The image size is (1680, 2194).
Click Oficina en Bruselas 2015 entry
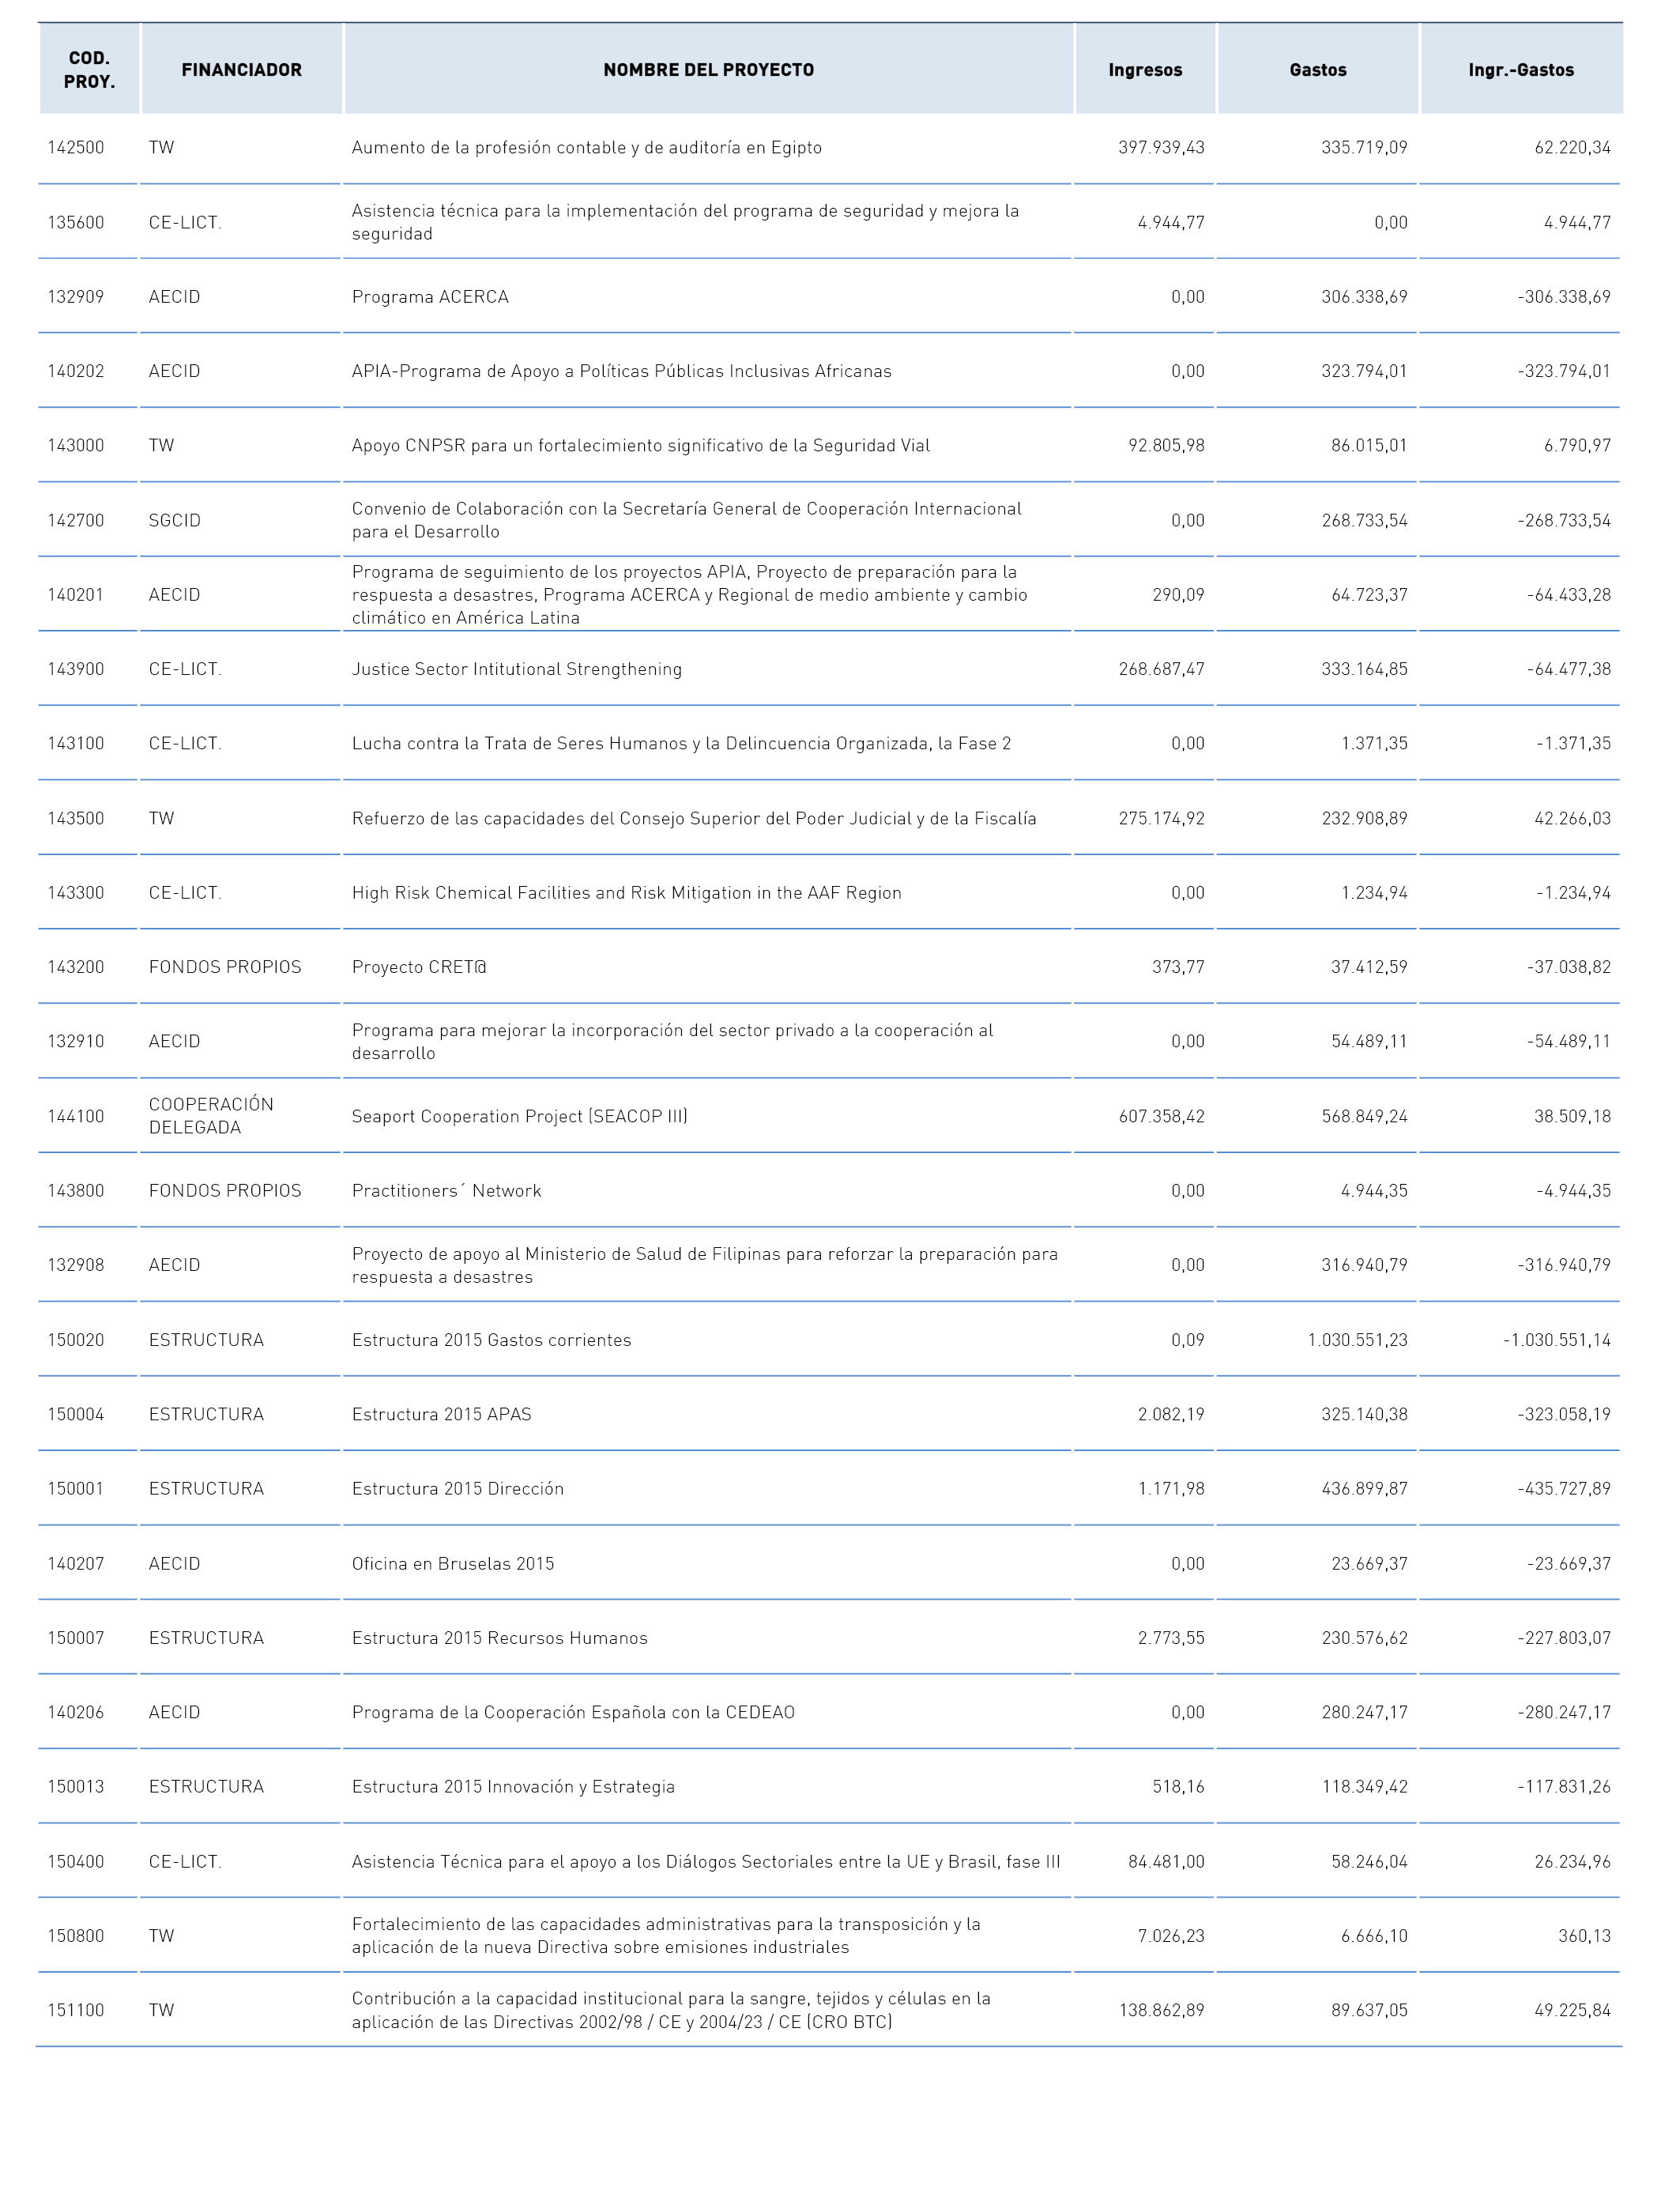[x=452, y=1564]
